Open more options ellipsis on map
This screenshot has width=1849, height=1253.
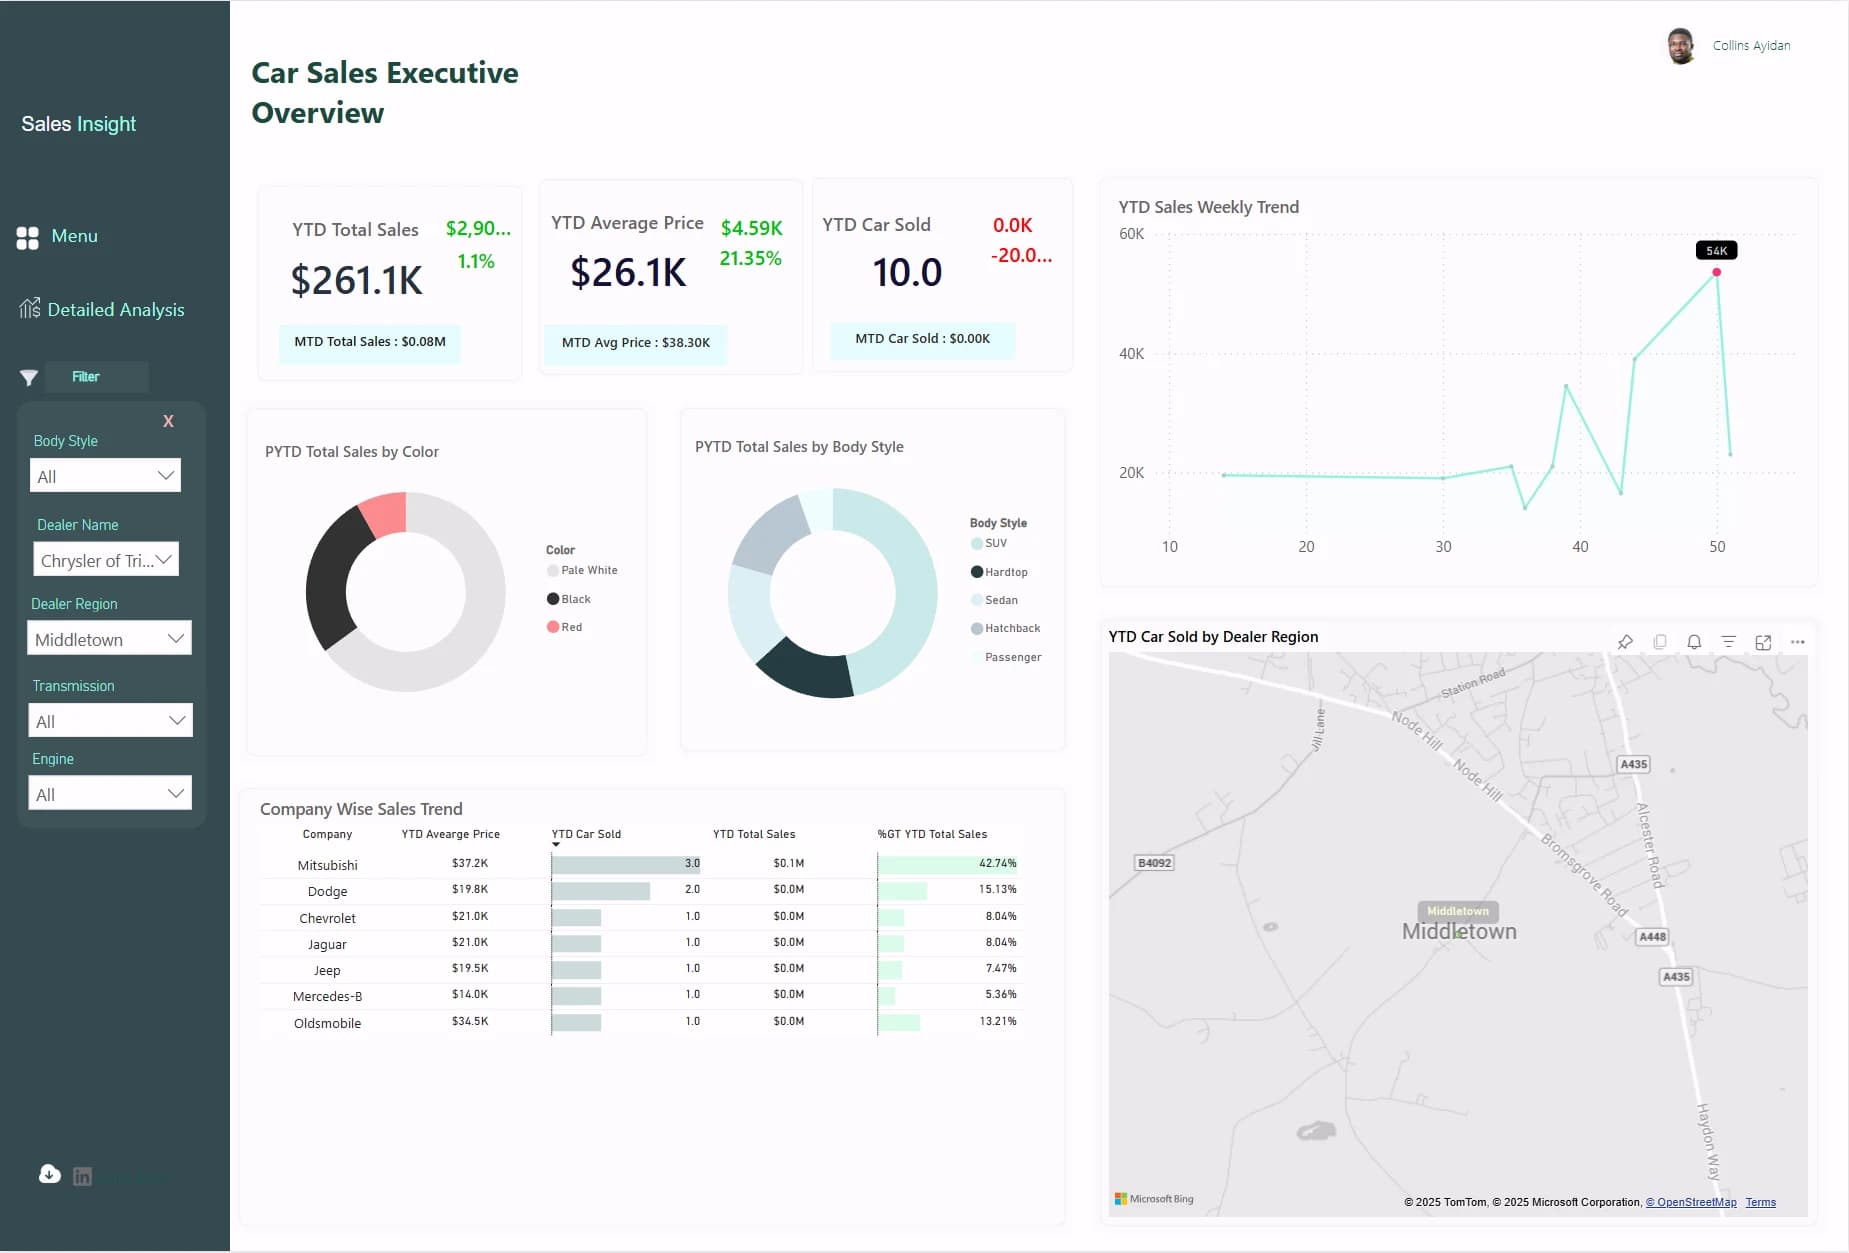(x=1797, y=642)
